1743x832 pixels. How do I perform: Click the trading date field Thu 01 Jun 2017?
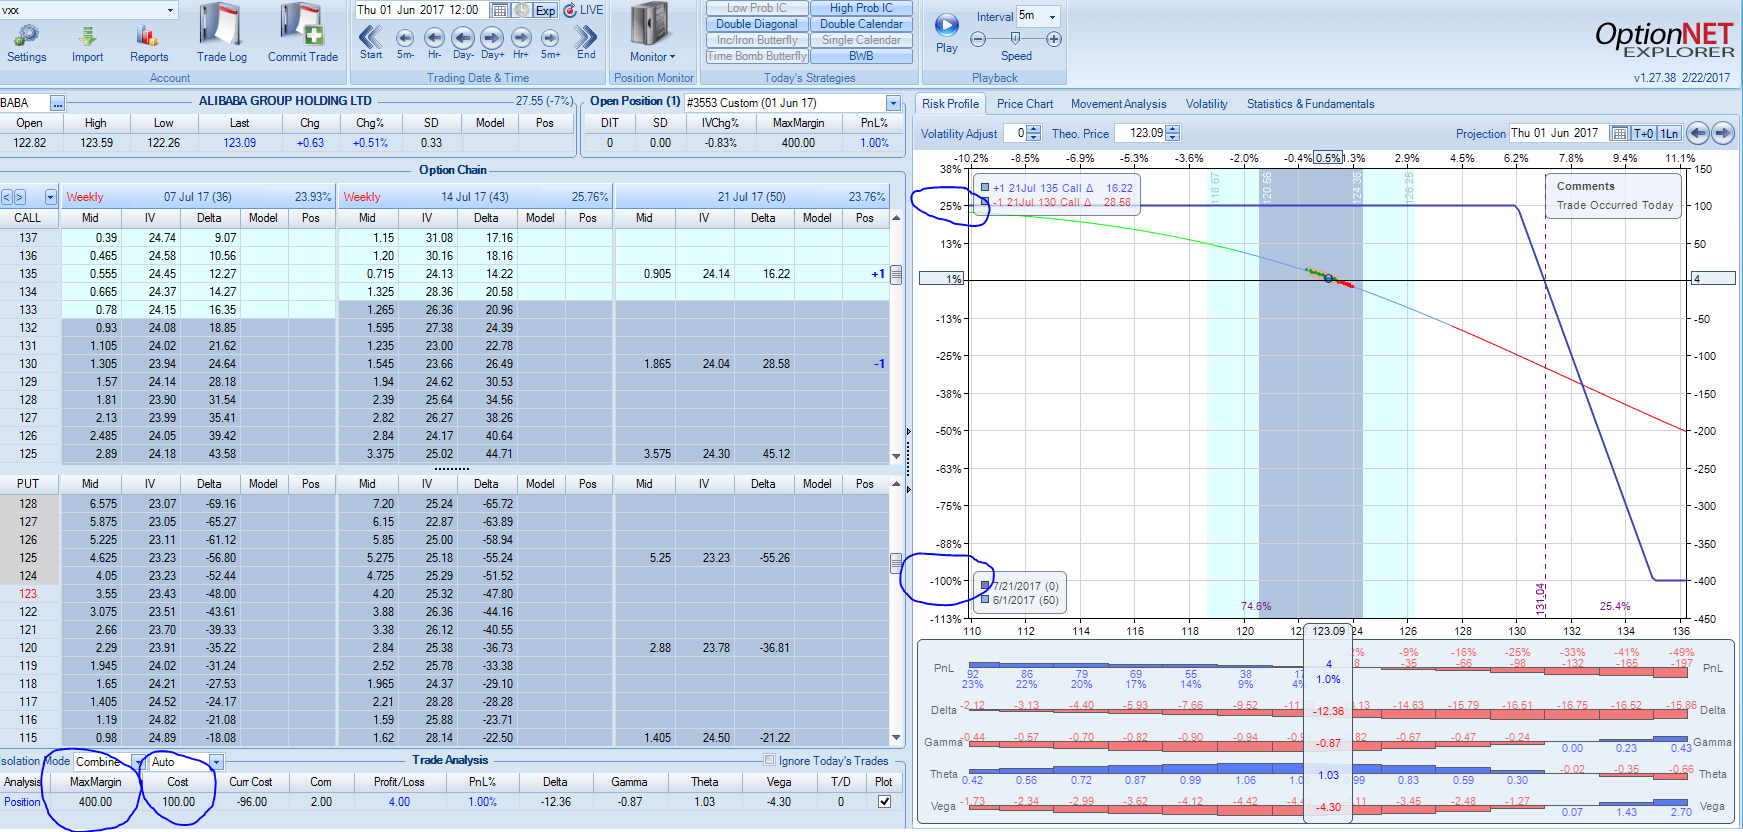tap(422, 10)
